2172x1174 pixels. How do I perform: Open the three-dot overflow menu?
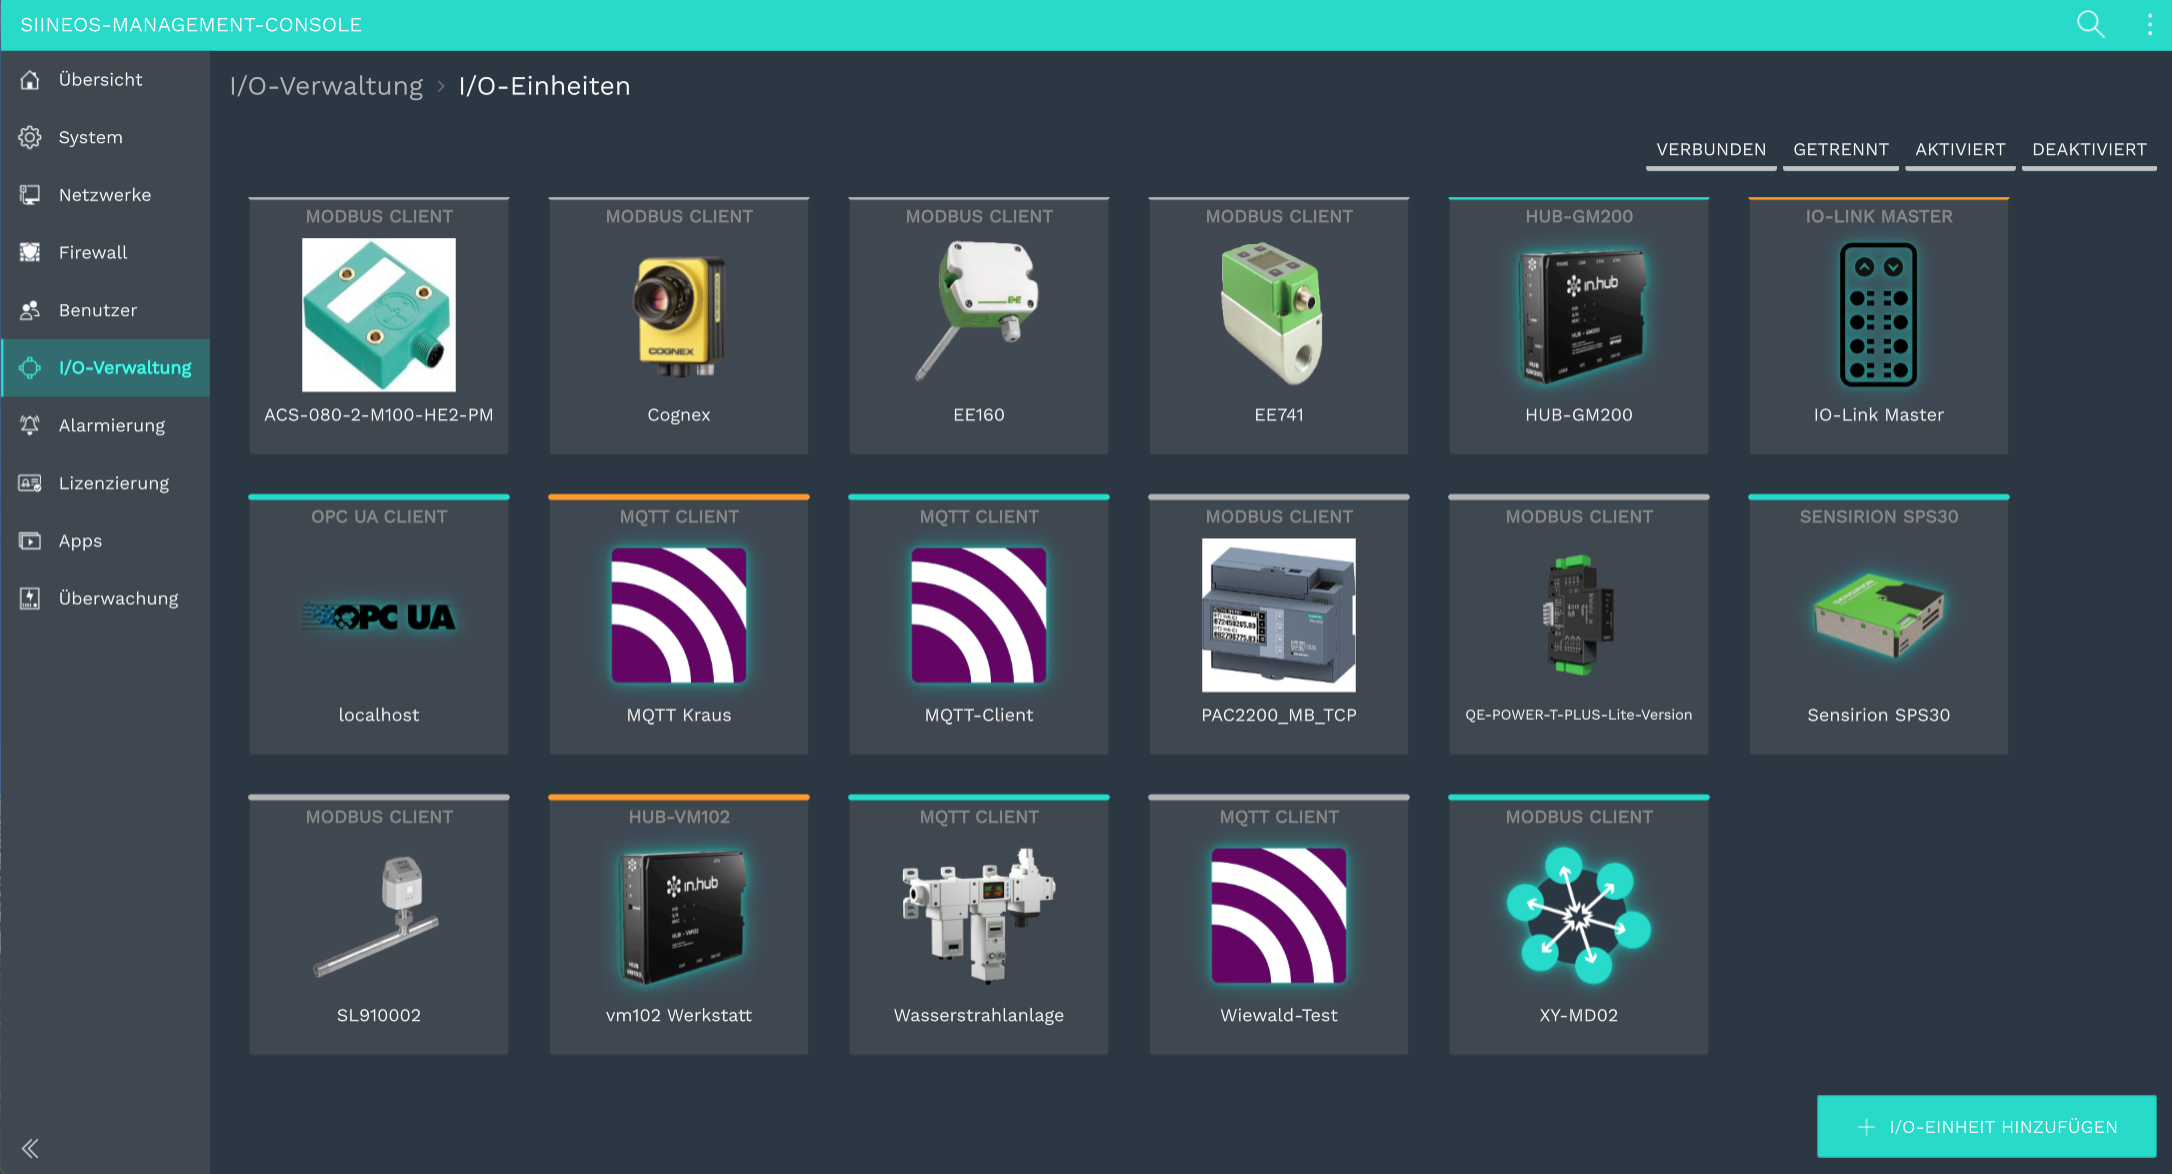[2150, 24]
